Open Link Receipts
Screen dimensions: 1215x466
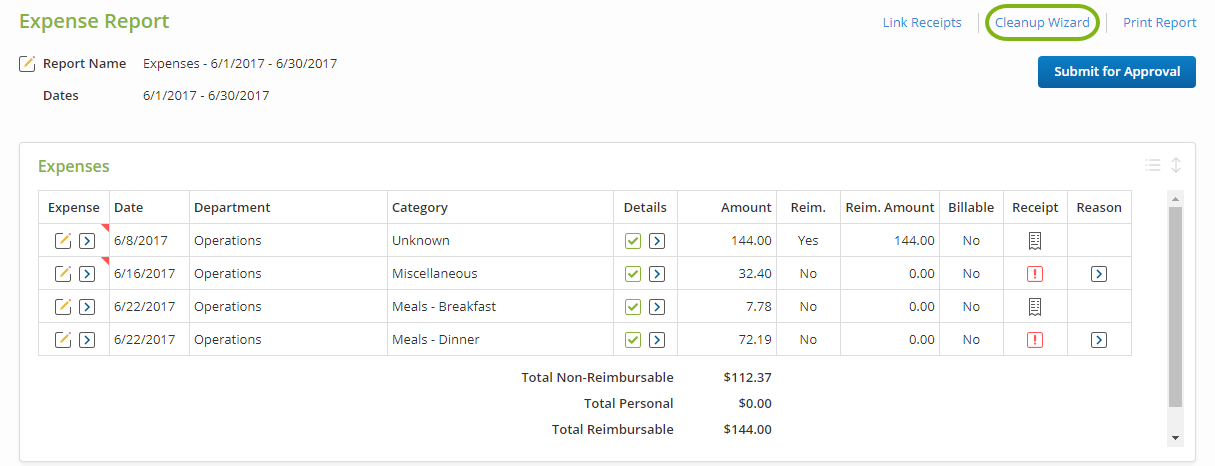[x=922, y=23]
